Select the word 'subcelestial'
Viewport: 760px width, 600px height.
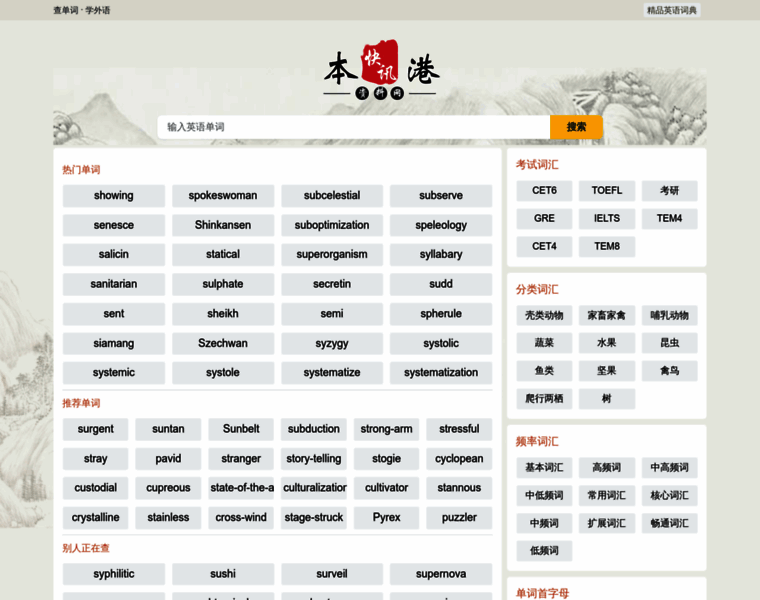coord(332,196)
